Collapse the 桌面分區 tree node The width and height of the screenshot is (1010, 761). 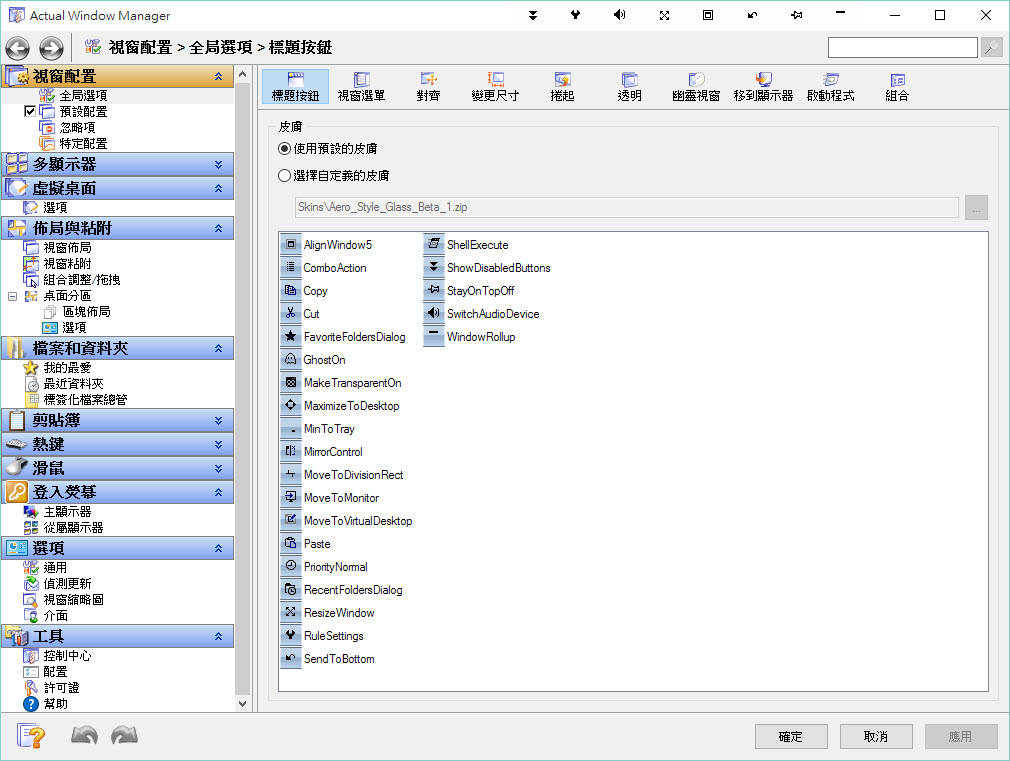coord(12,296)
